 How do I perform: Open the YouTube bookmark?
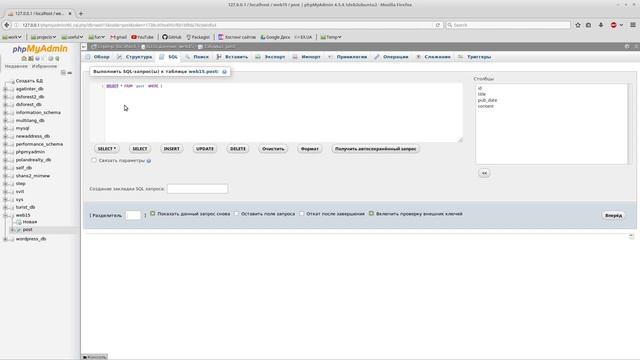[x=142, y=37]
